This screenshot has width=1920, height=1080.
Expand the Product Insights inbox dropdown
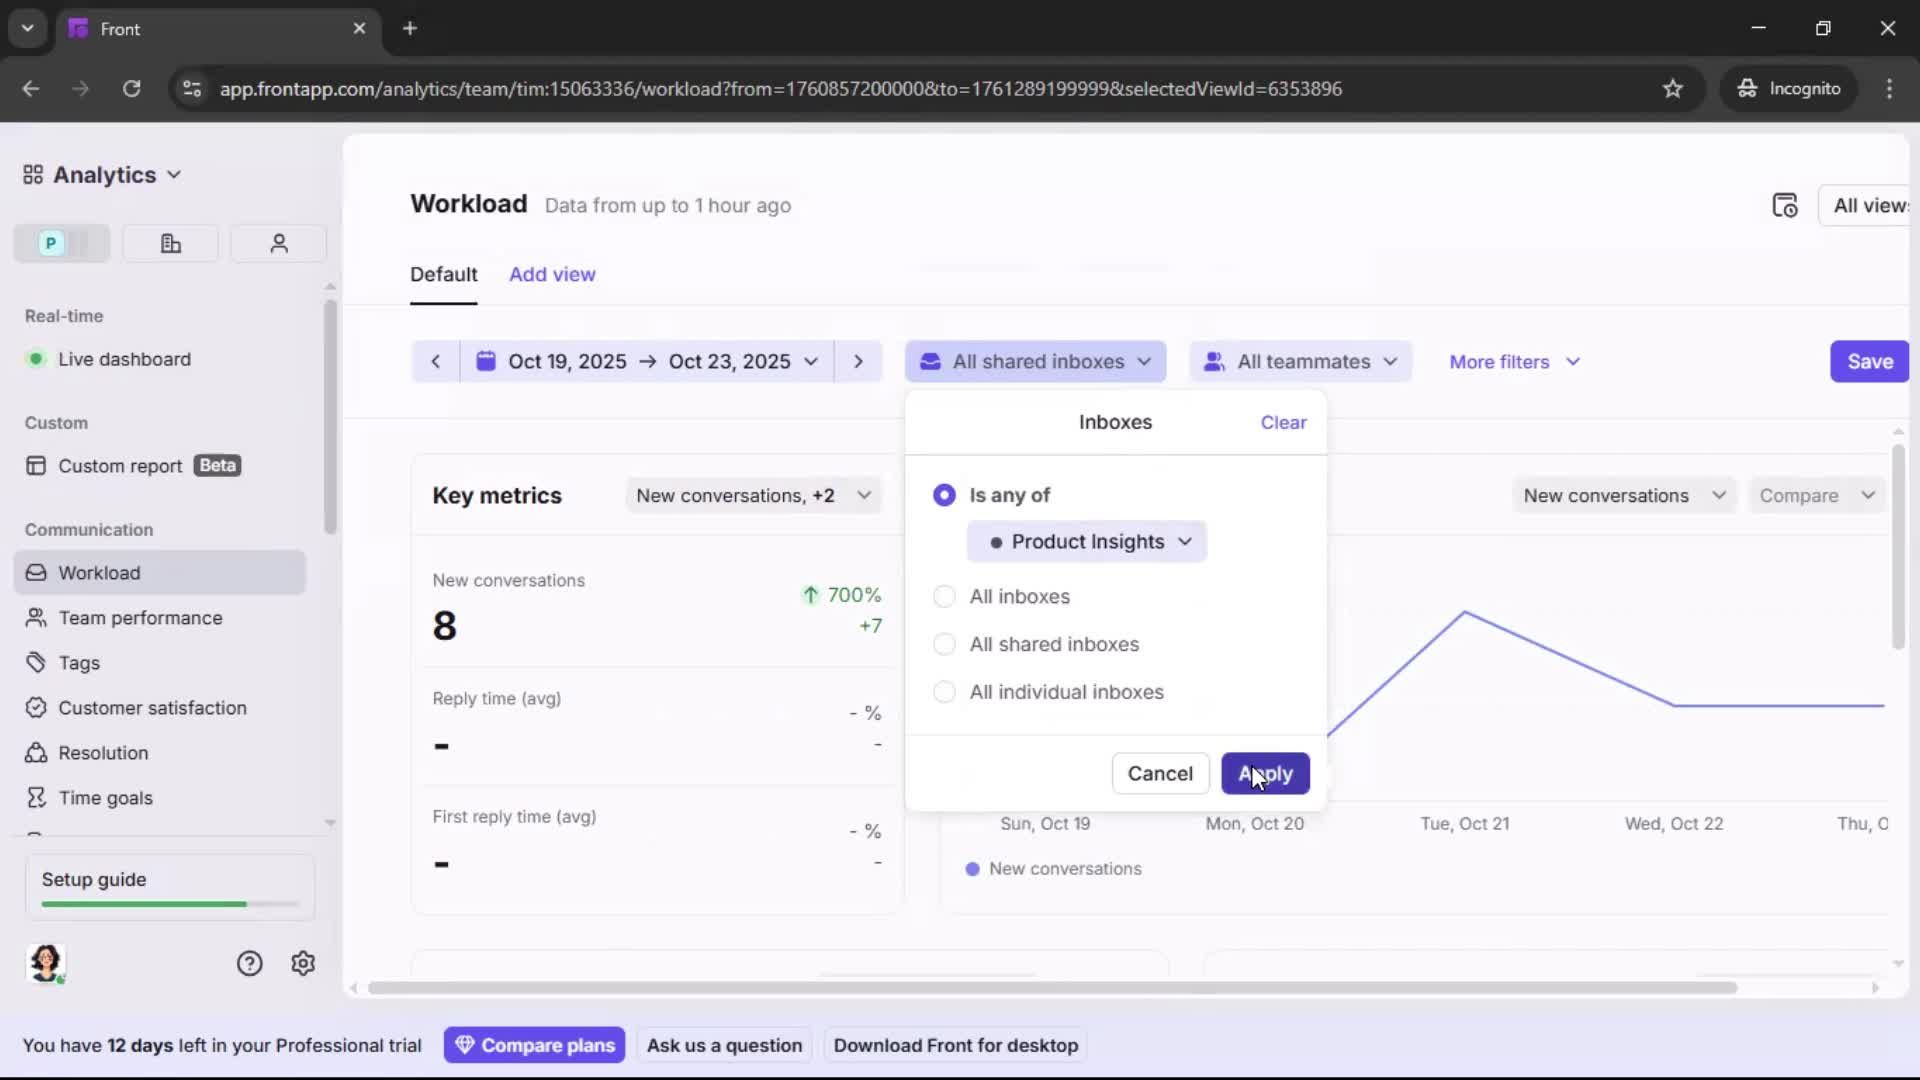click(1088, 541)
